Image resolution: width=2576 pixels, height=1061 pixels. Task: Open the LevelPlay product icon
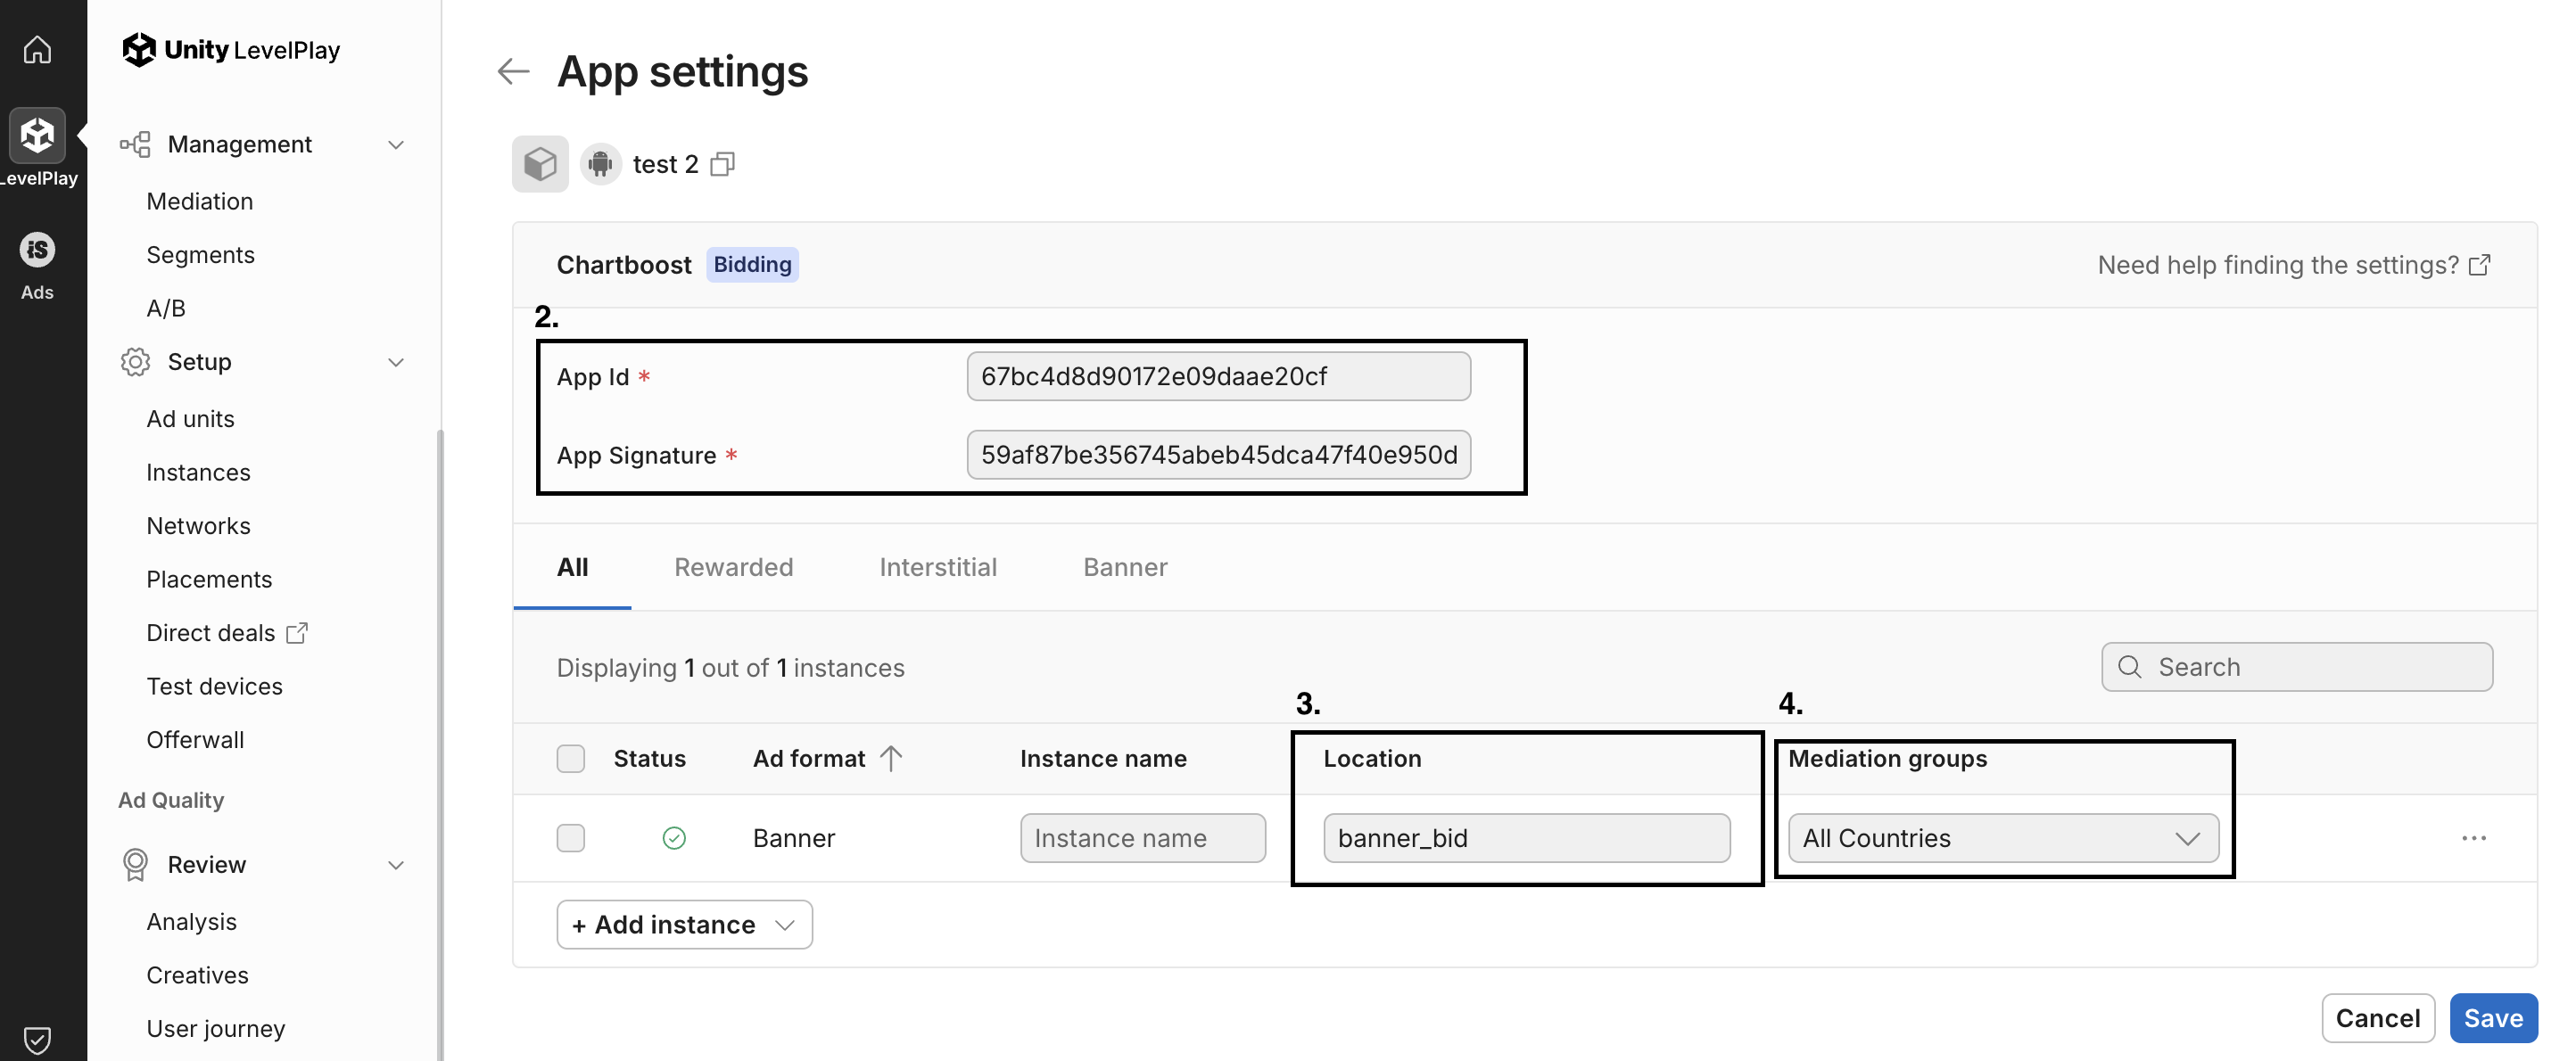(x=37, y=135)
